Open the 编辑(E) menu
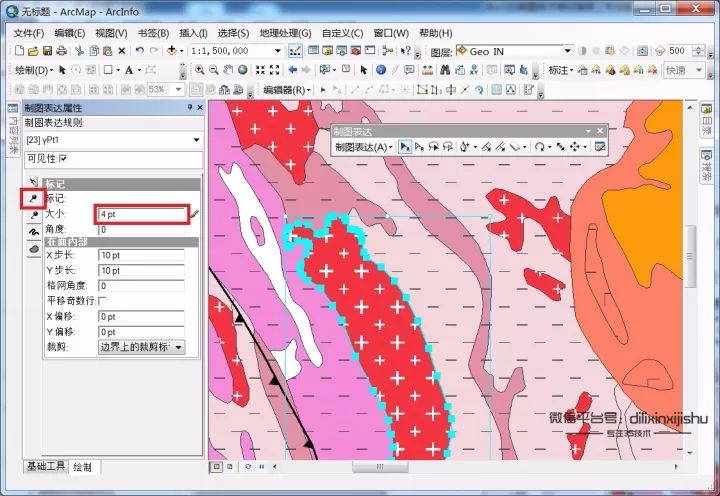The height and width of the screenshot is (496, 720). pyautogui.click(x=70, y=33)
